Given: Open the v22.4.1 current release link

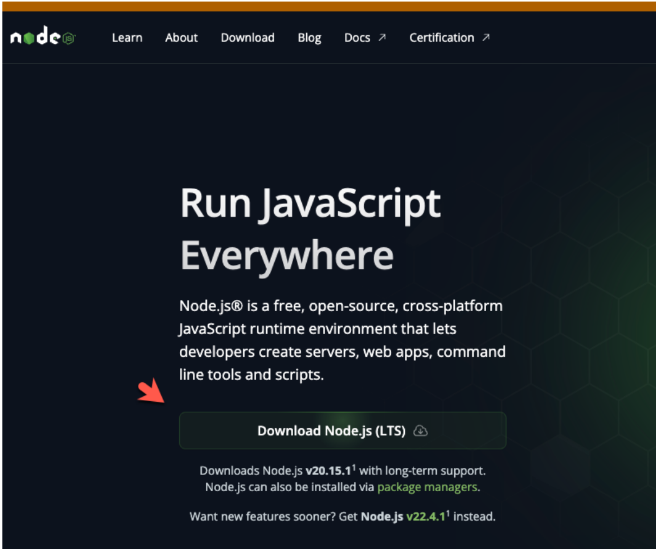Looking at the screenshot, I should point(425,516).
